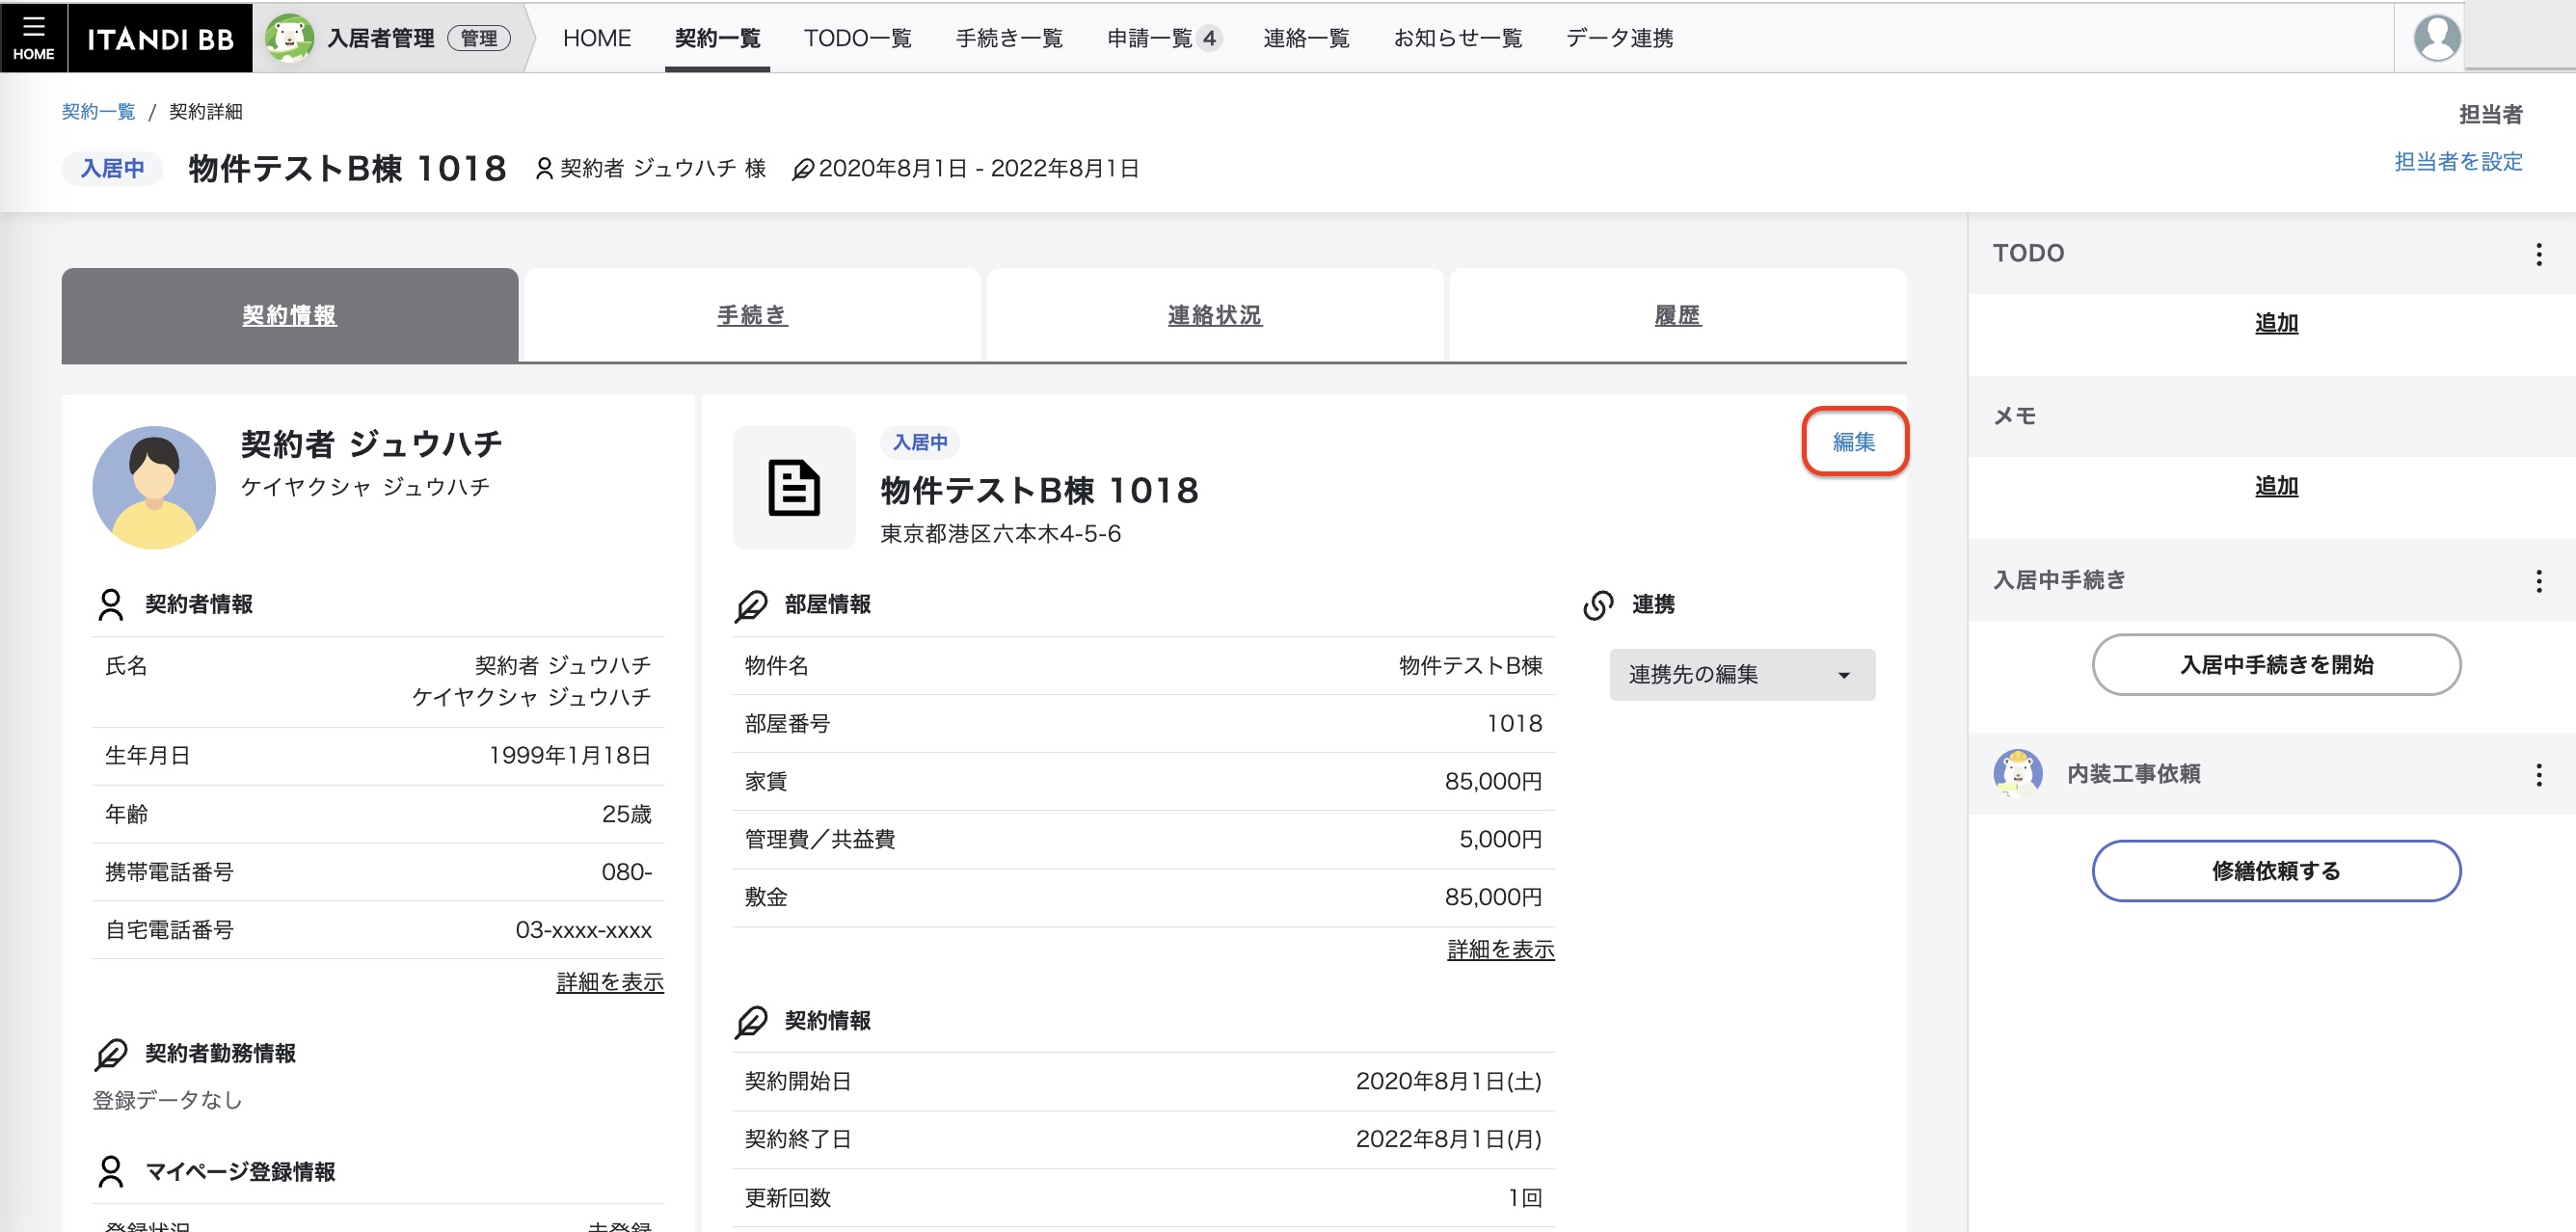Click the address 東京都港区六本木4-5-6

pos(1000,534)
